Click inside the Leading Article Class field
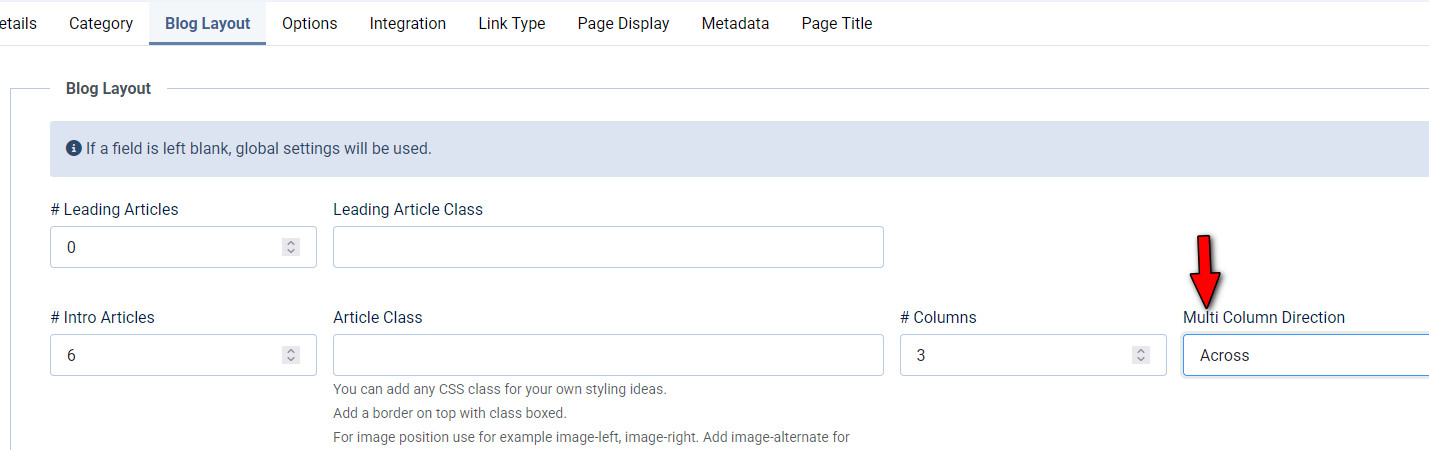The width and height of the screenshot is (1429, 450). tap(608, 247)
